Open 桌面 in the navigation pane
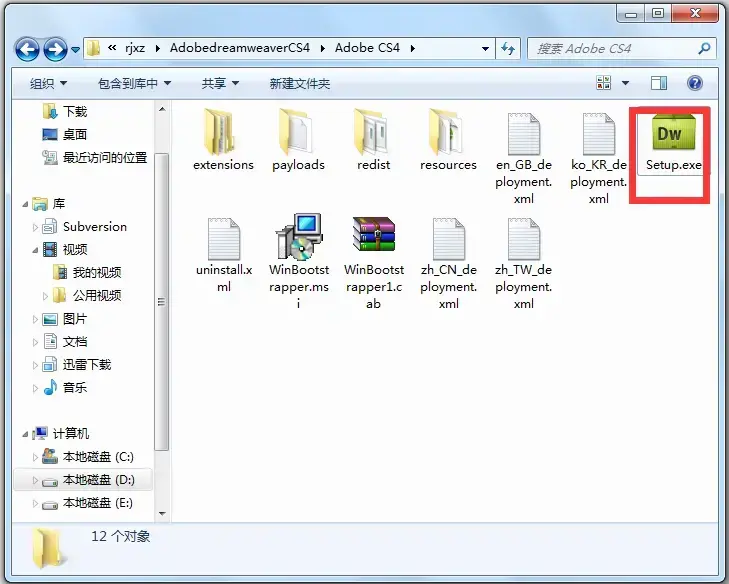This screenshot has width=729, height=584. 75,134
